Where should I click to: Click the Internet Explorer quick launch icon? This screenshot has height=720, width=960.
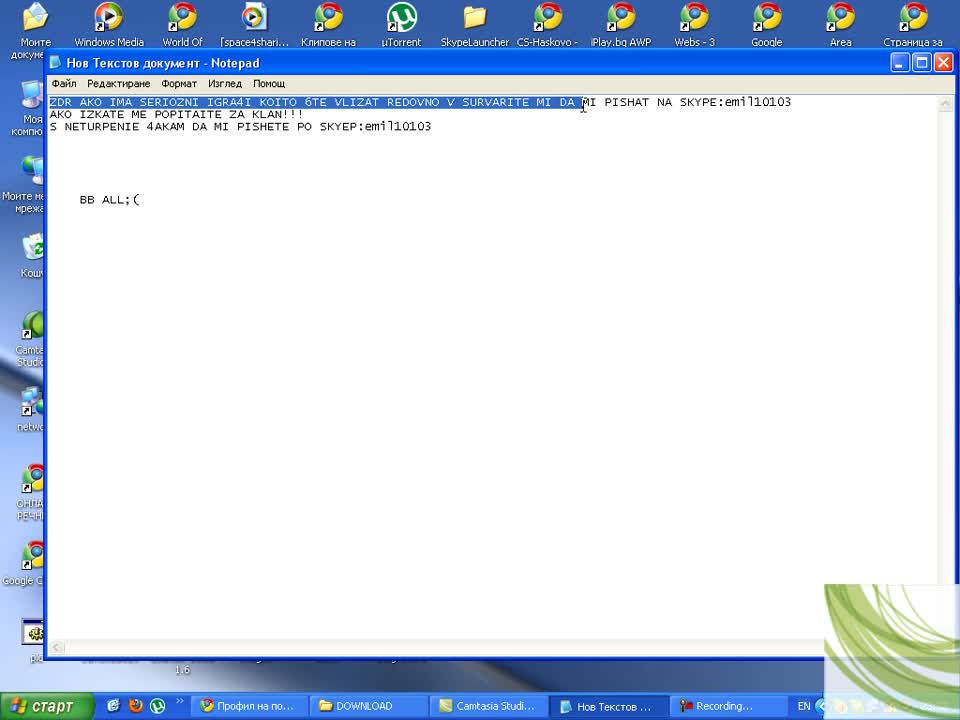tap(113, 705)
